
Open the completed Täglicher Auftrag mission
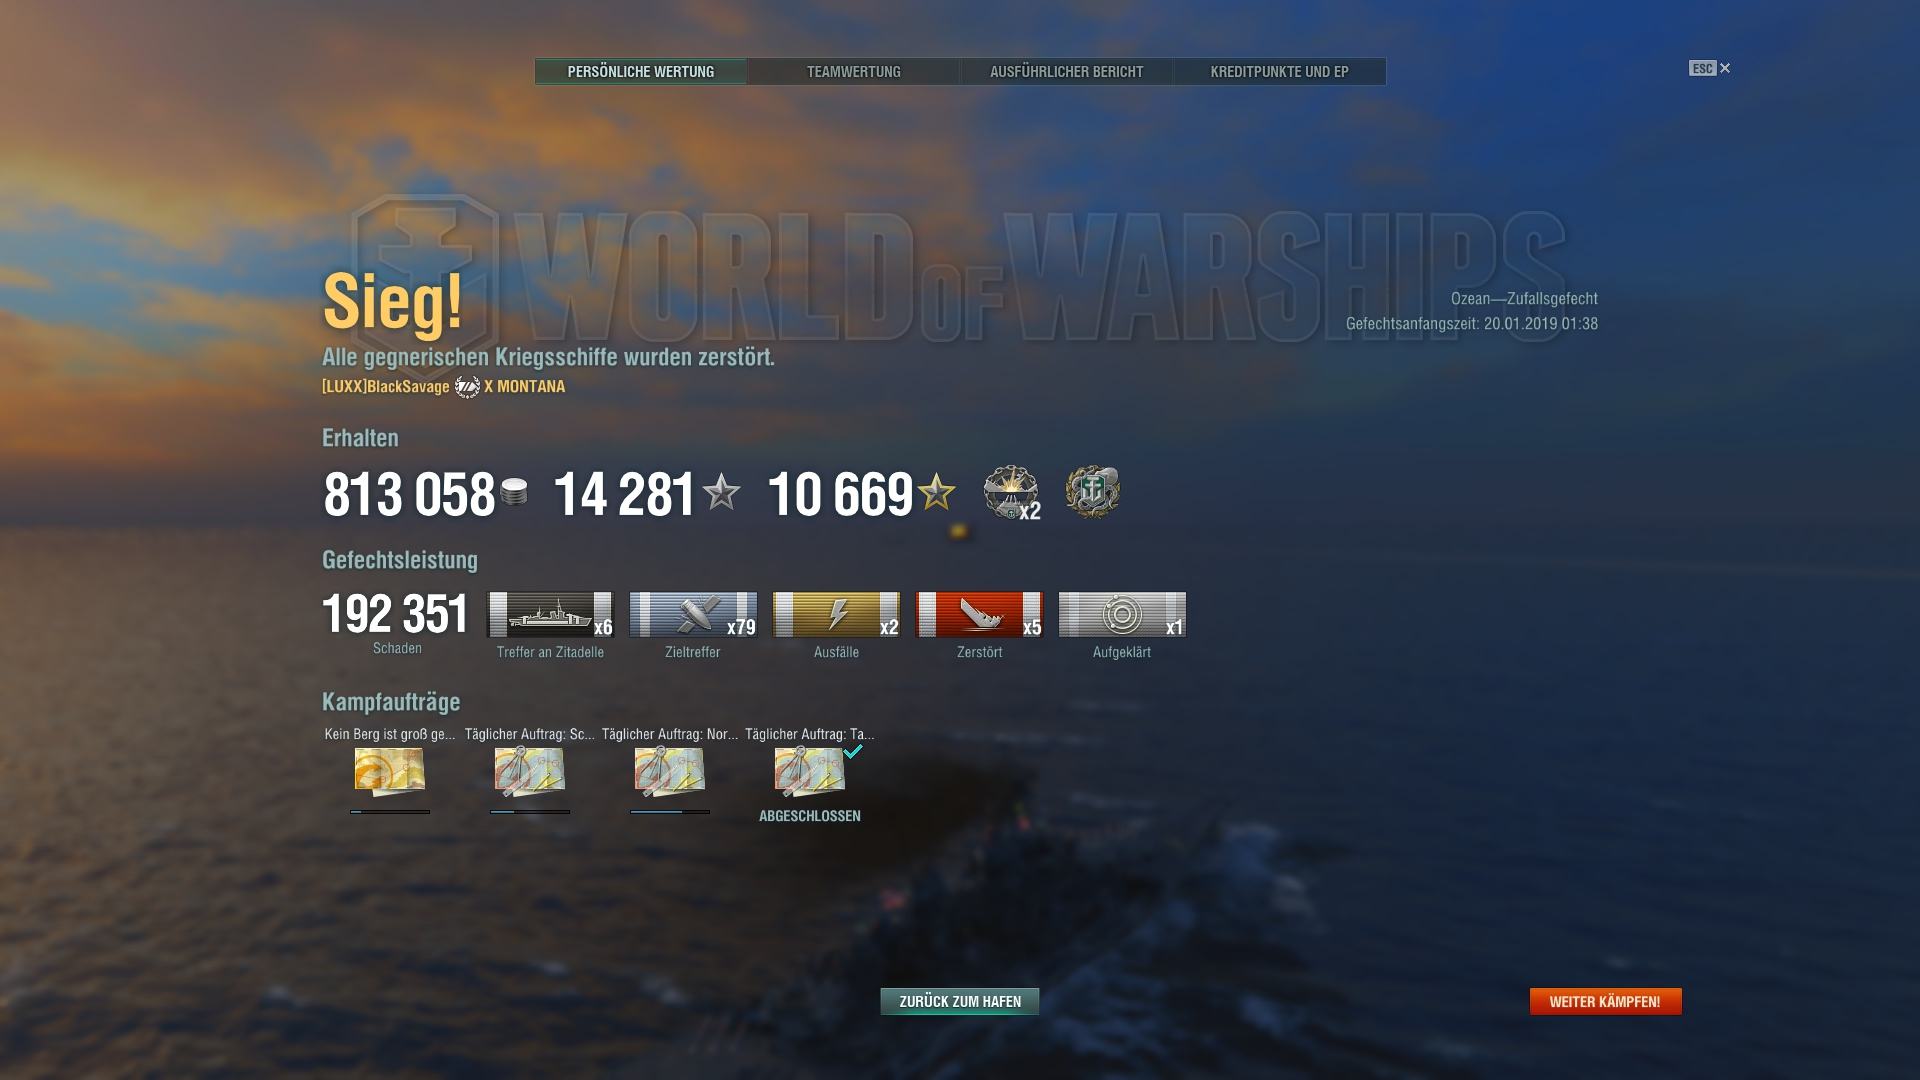(810, 772)
